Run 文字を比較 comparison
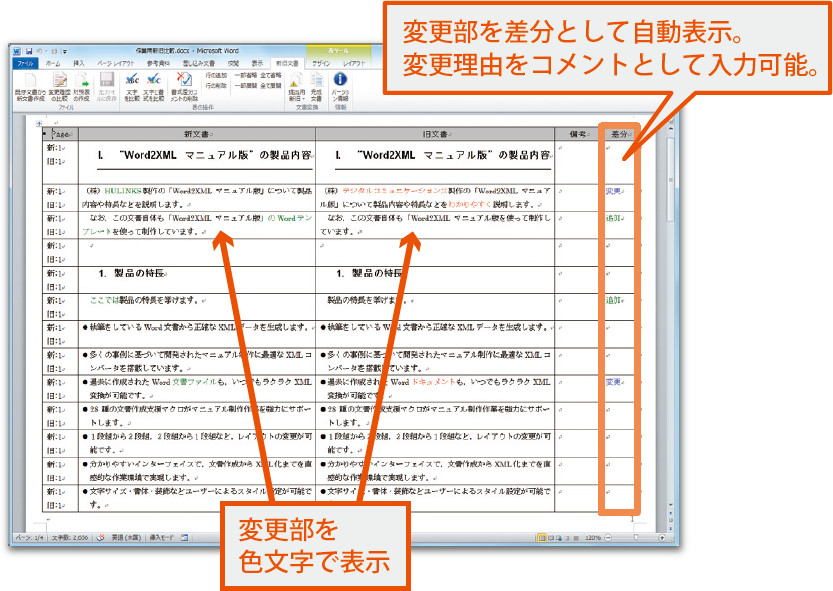The height and width of the screenshot is (591, 833). [132, 86]
